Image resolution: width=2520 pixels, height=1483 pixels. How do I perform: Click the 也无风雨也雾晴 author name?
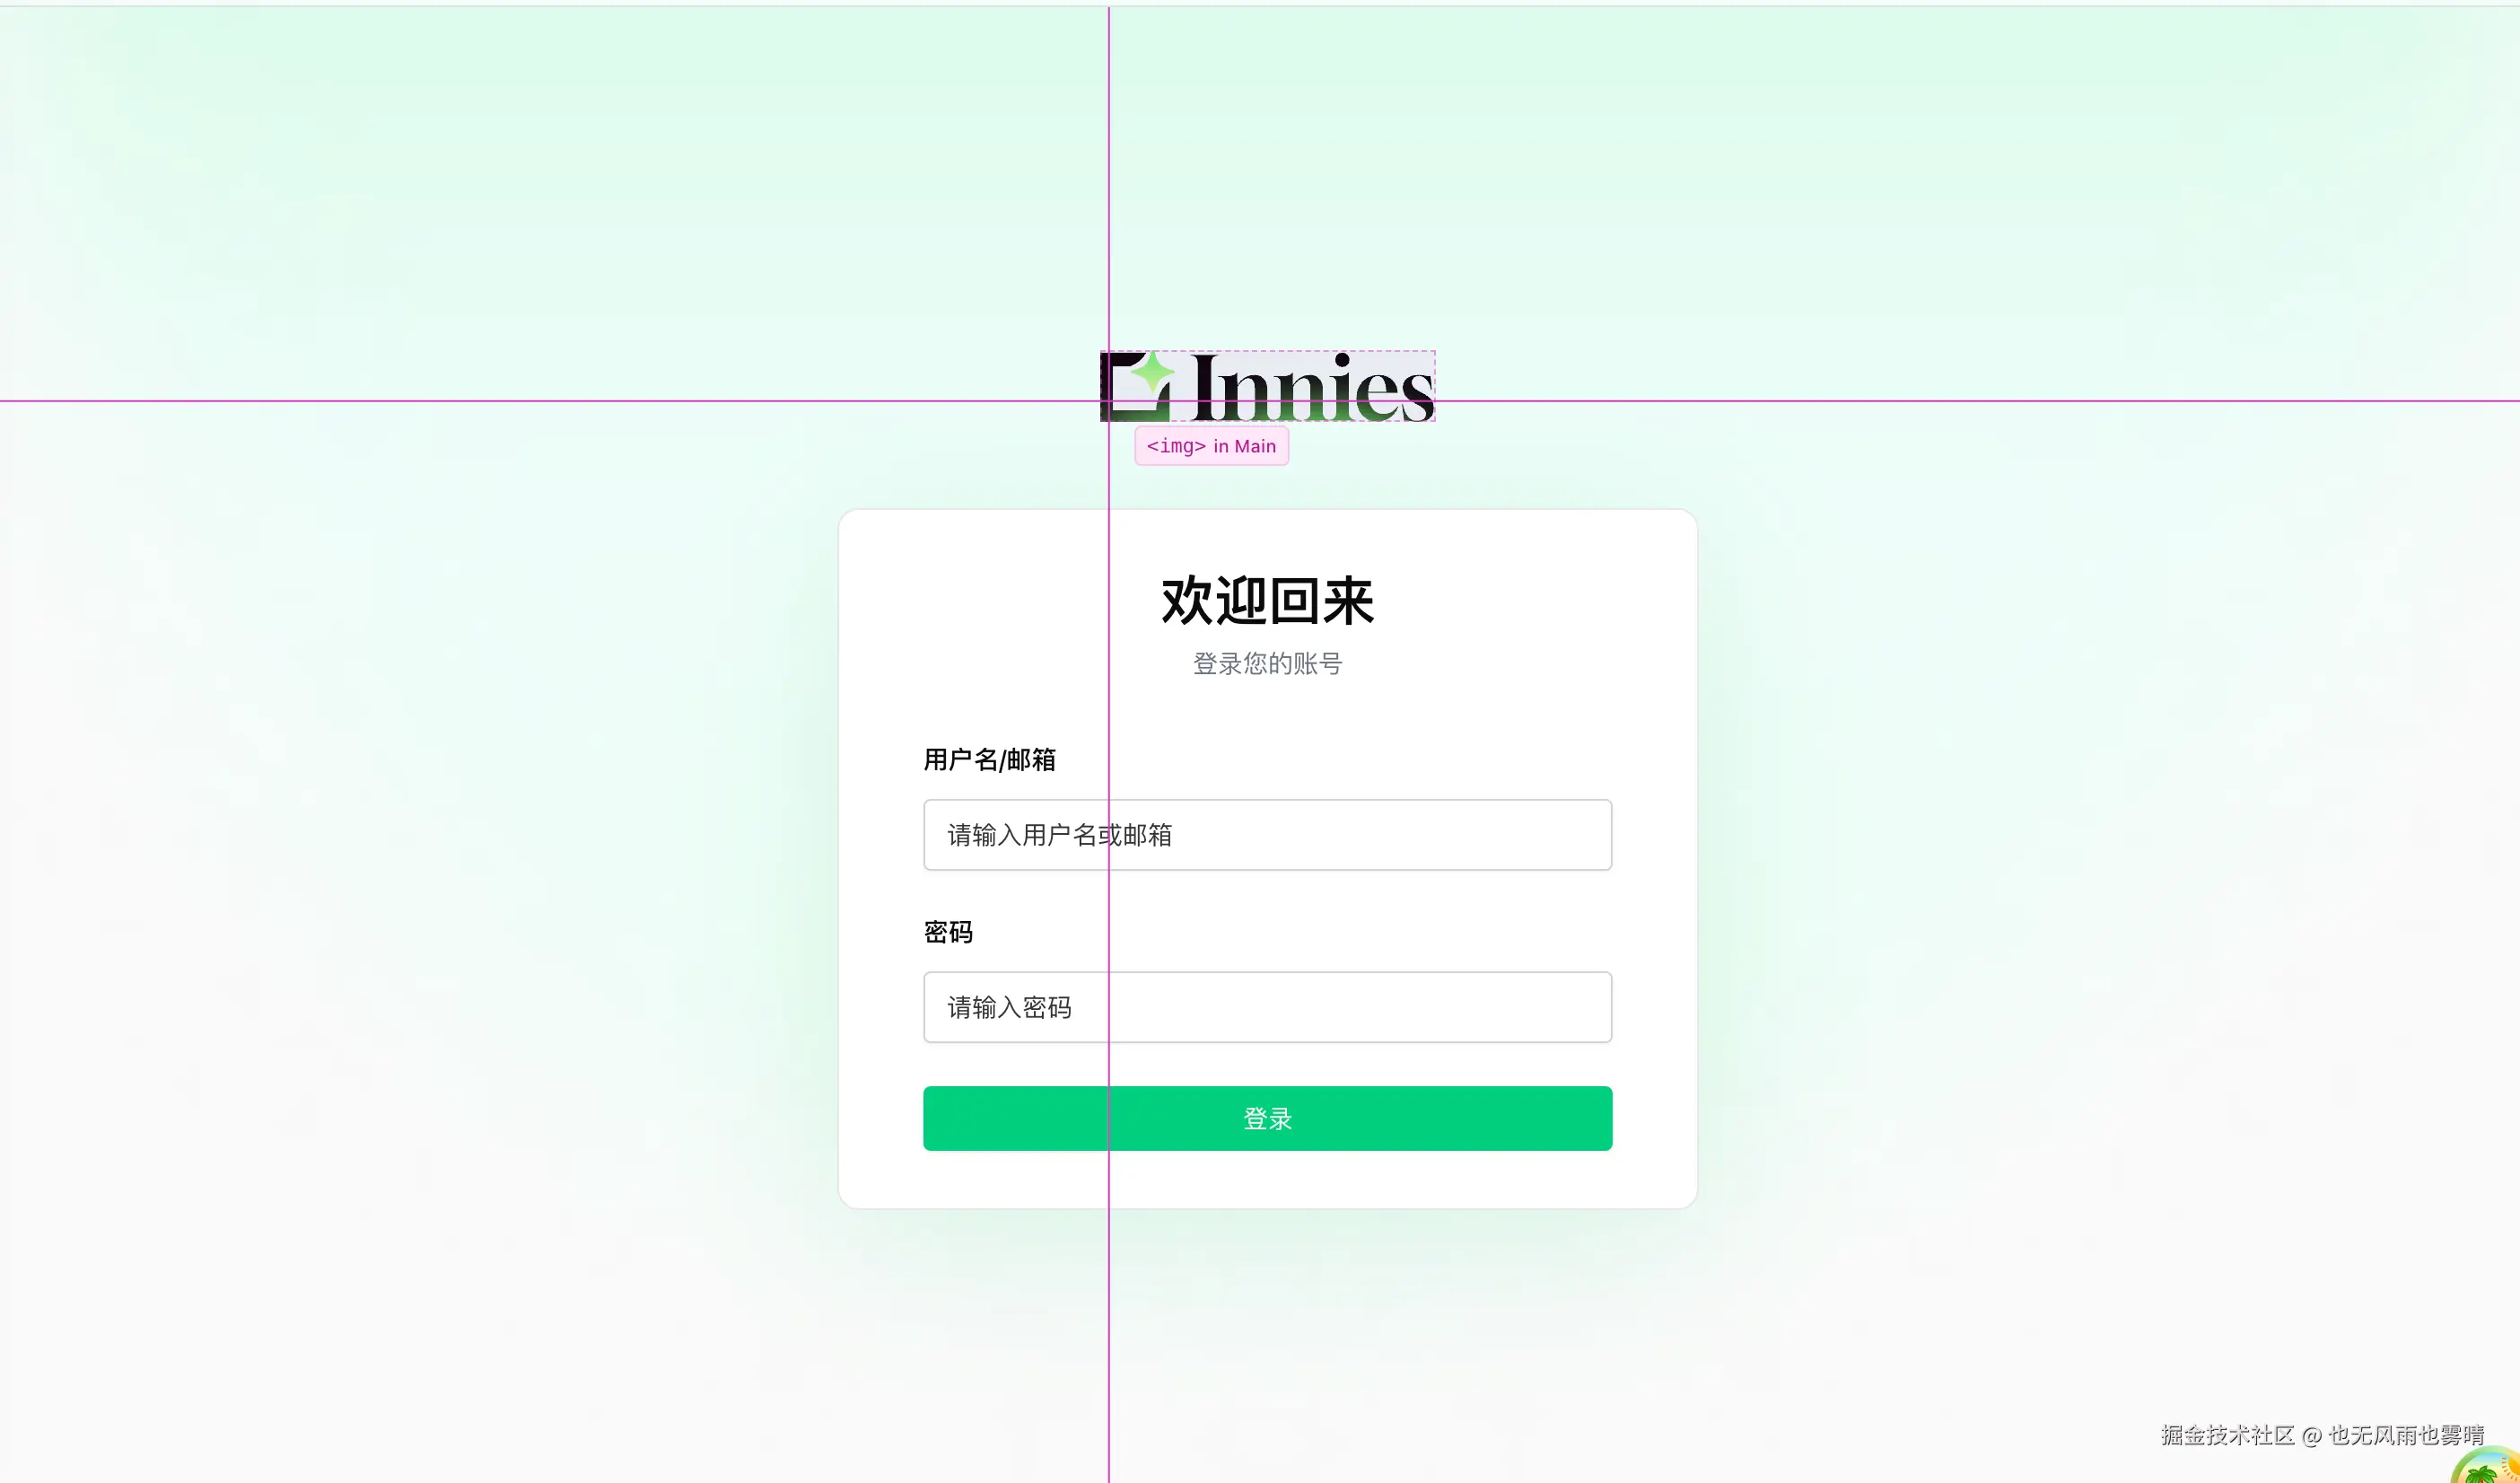point(2406,1435)
